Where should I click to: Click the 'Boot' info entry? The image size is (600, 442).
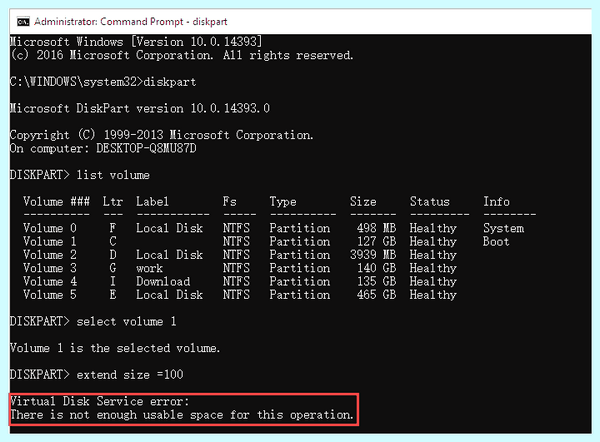(x=496, y=241)
